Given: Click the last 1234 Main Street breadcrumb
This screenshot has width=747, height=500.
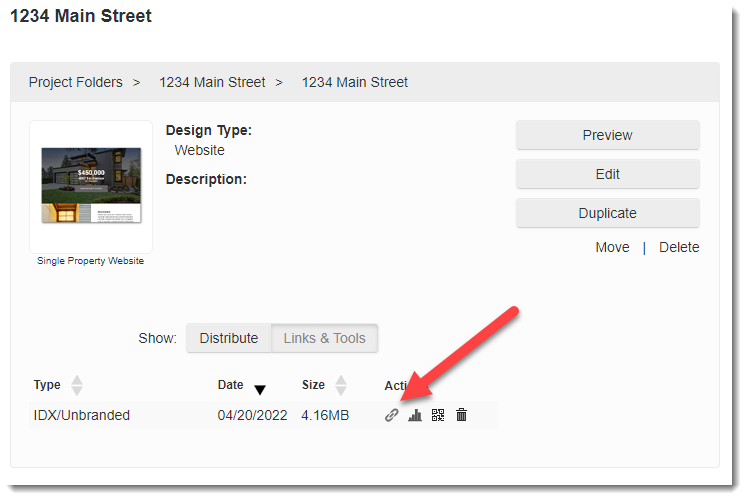Looking at the screenshot, I should click(x=355, y=82).
